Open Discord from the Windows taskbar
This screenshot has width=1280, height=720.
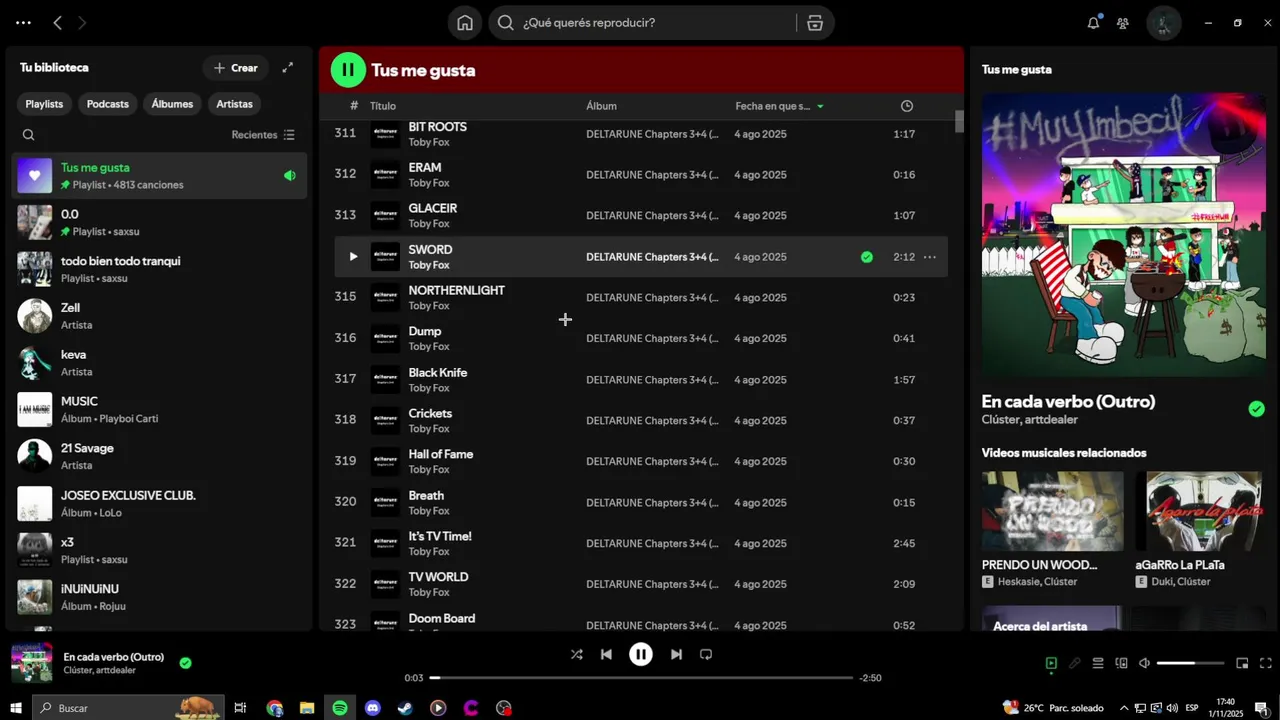[372, 708]
